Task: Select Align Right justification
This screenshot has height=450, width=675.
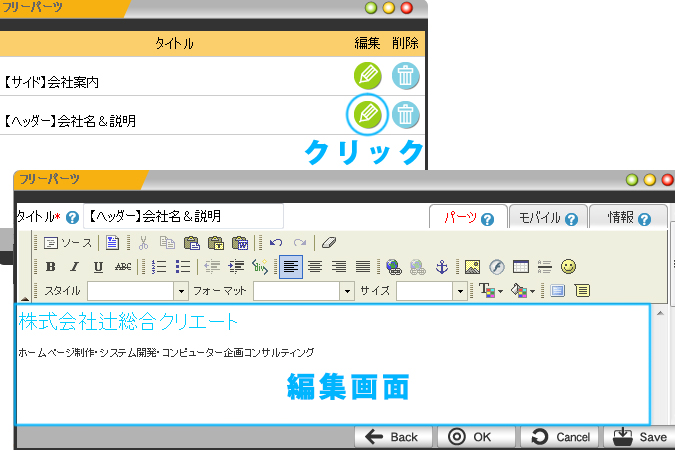Action: click(339, 267)
